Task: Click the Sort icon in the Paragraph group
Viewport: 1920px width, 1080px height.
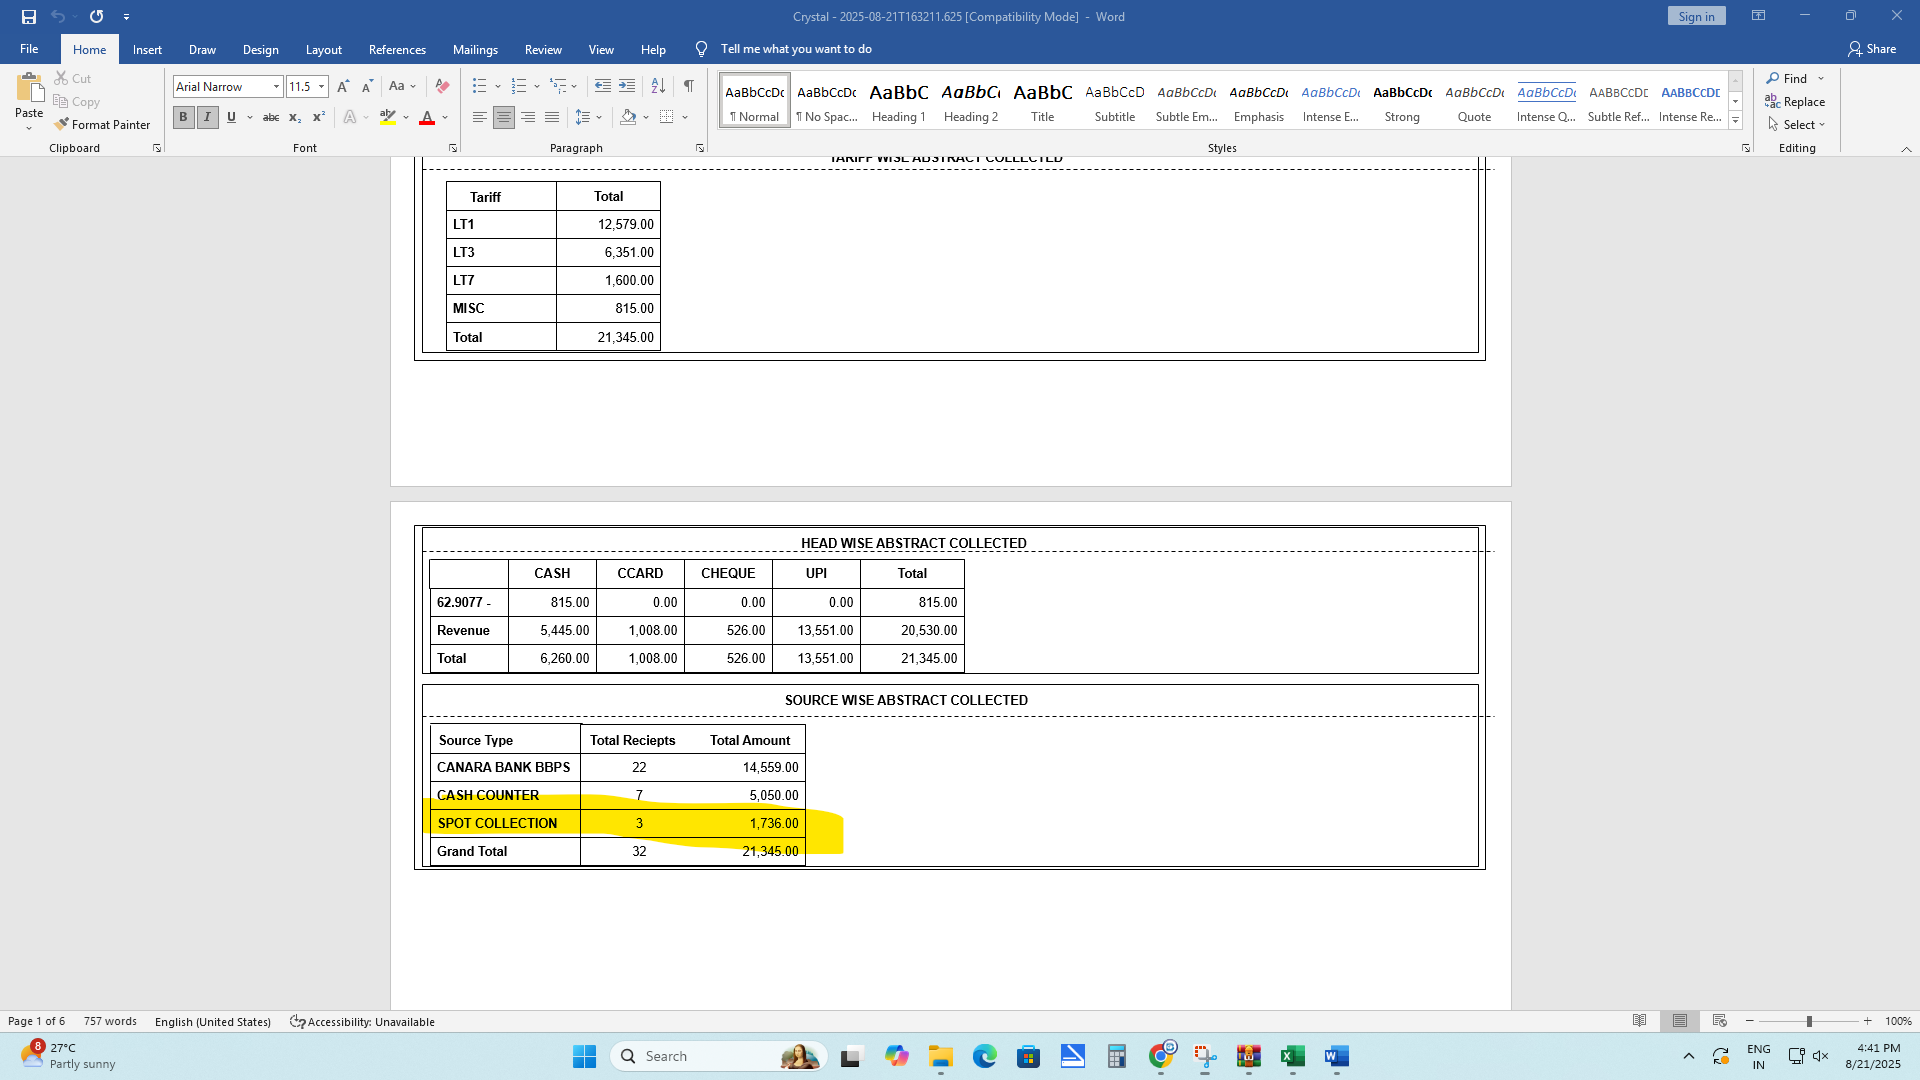Action: click(x=658, y=86)
